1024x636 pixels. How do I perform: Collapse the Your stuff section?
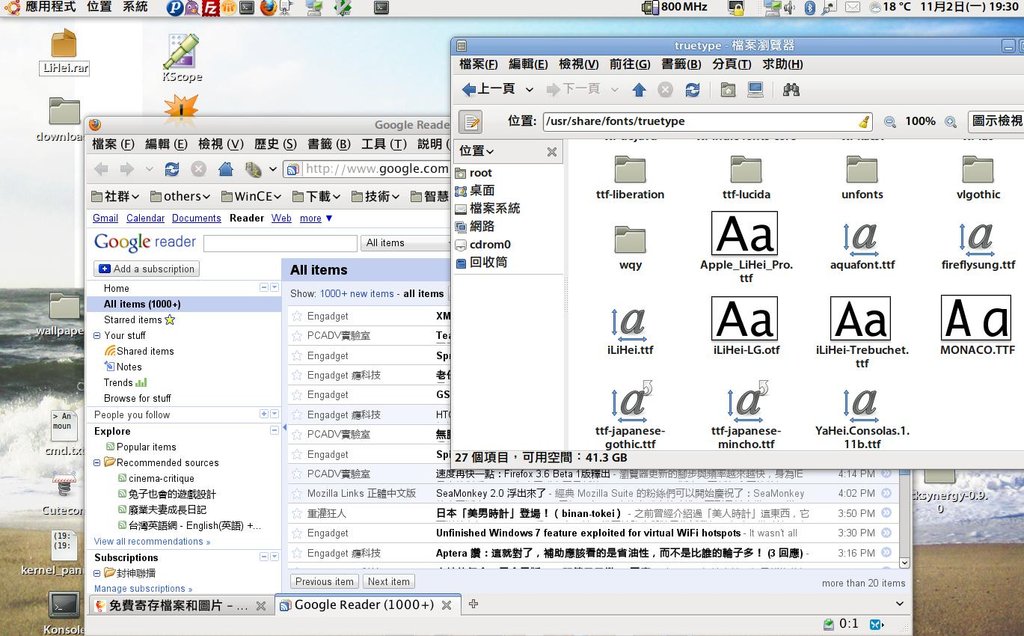[97, 336]
